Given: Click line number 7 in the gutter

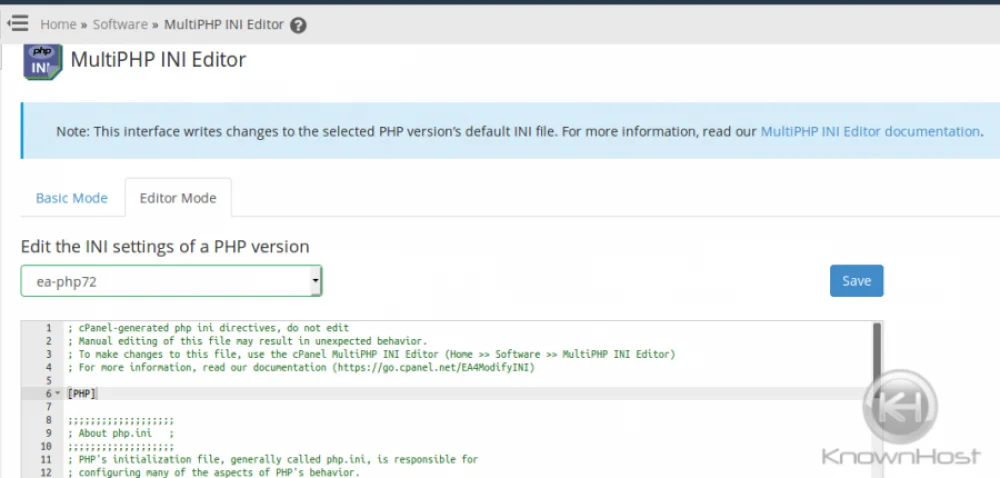Looking at the screenshot, I should pyautogui.click(x=48, y=407).
